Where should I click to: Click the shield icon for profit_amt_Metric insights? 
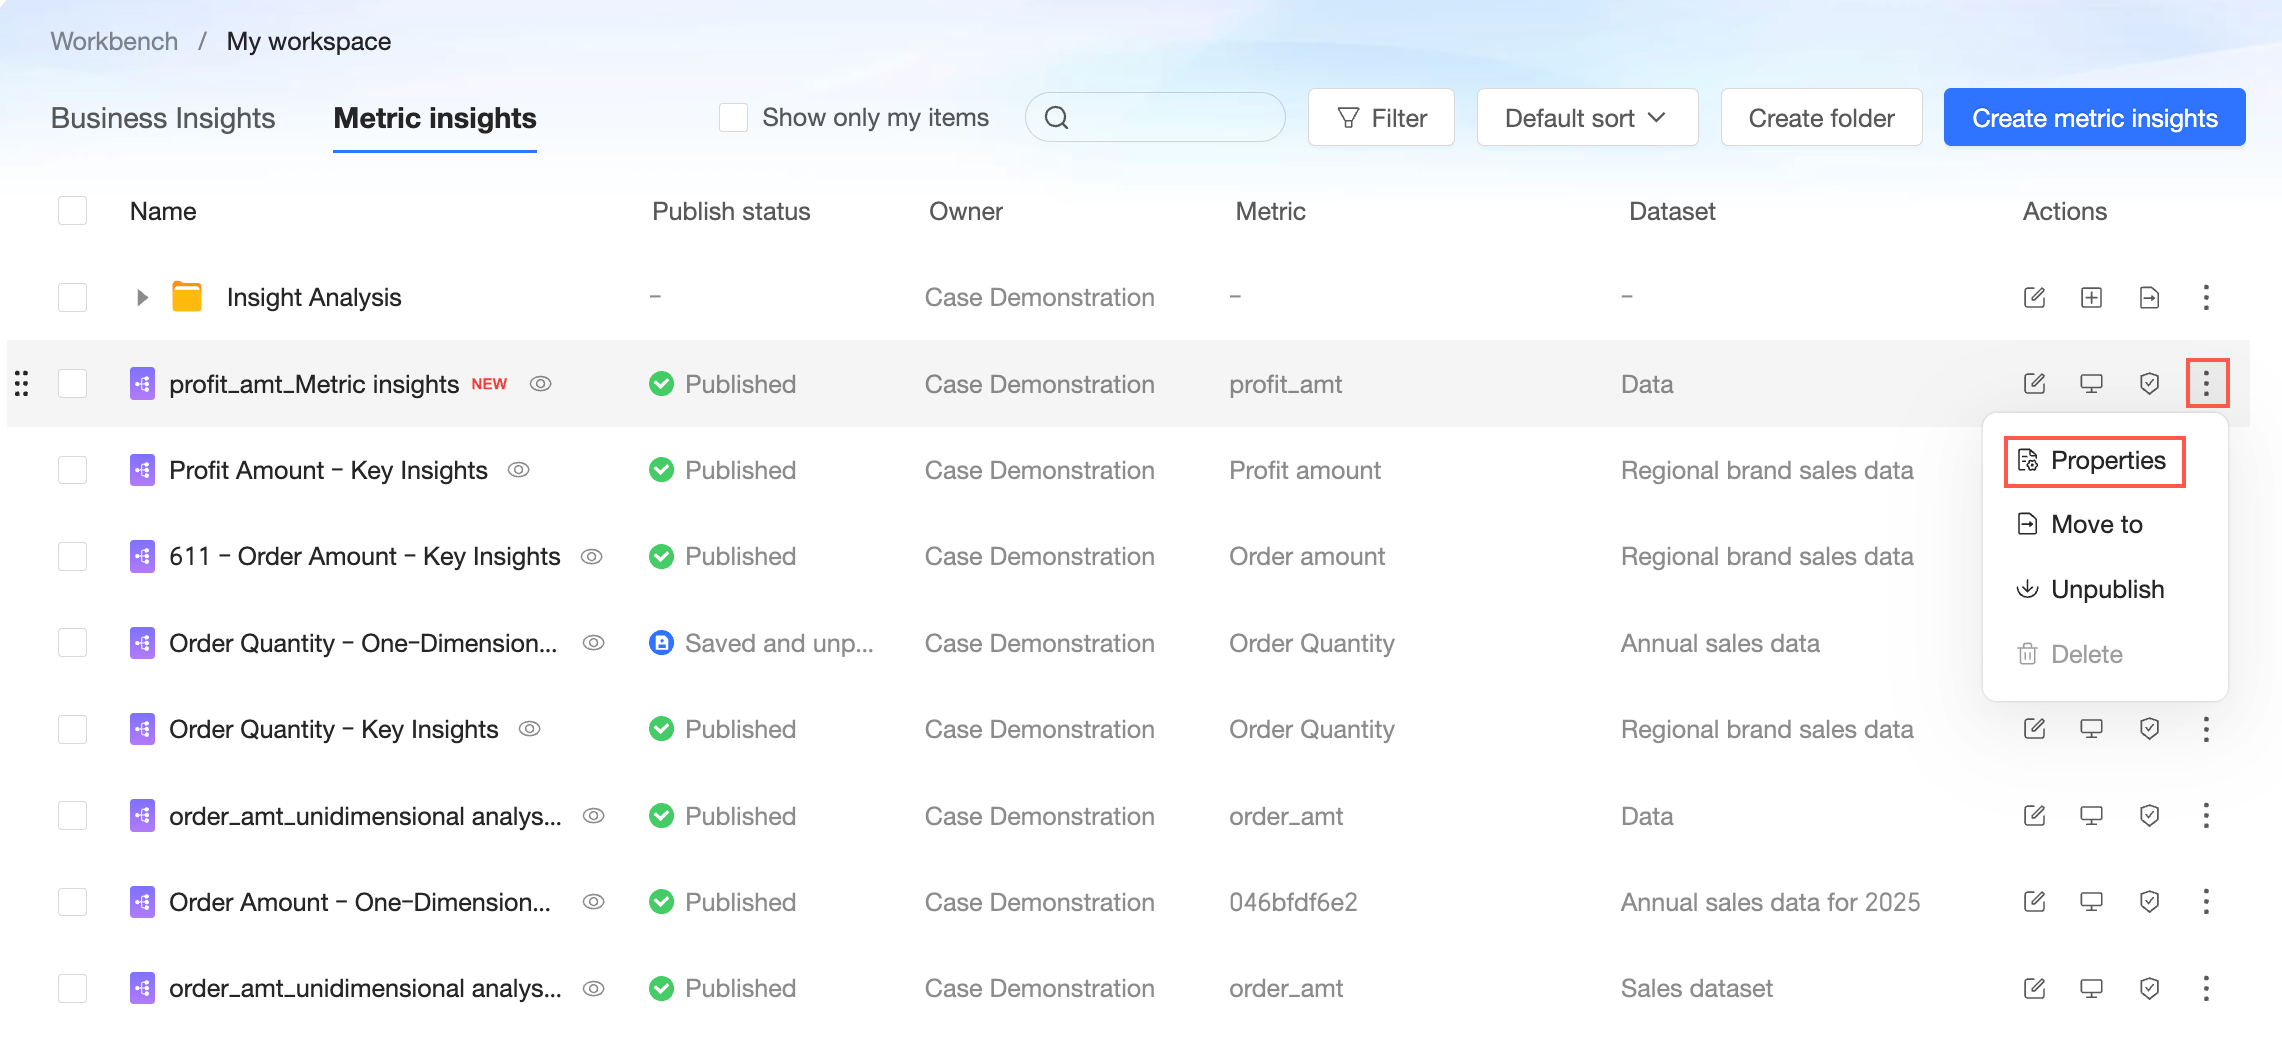pyautogui.click(x=2149, y=384)
